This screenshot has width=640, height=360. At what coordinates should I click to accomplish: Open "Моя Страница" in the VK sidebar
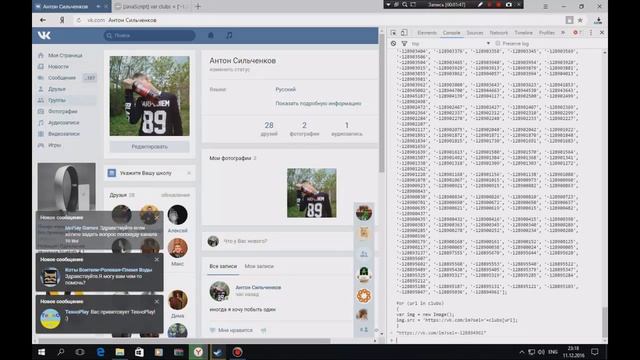pyautogui.click(x=65, y=56)
